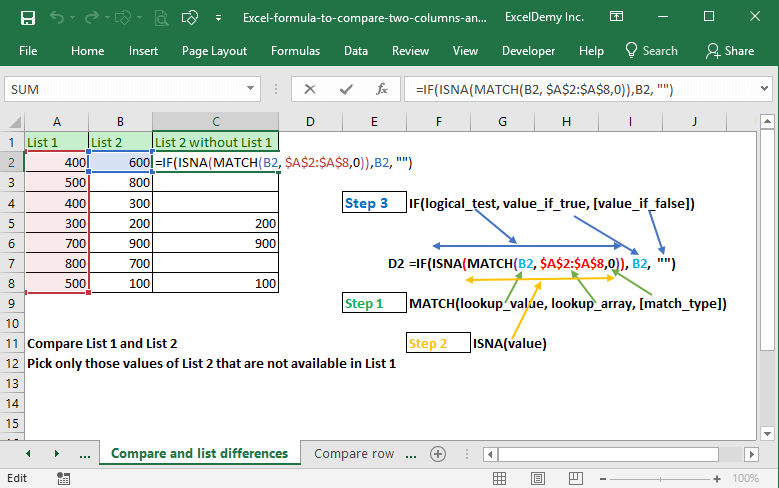
Task: Click the Search lightbulb box
Action: tap(651, 51)
